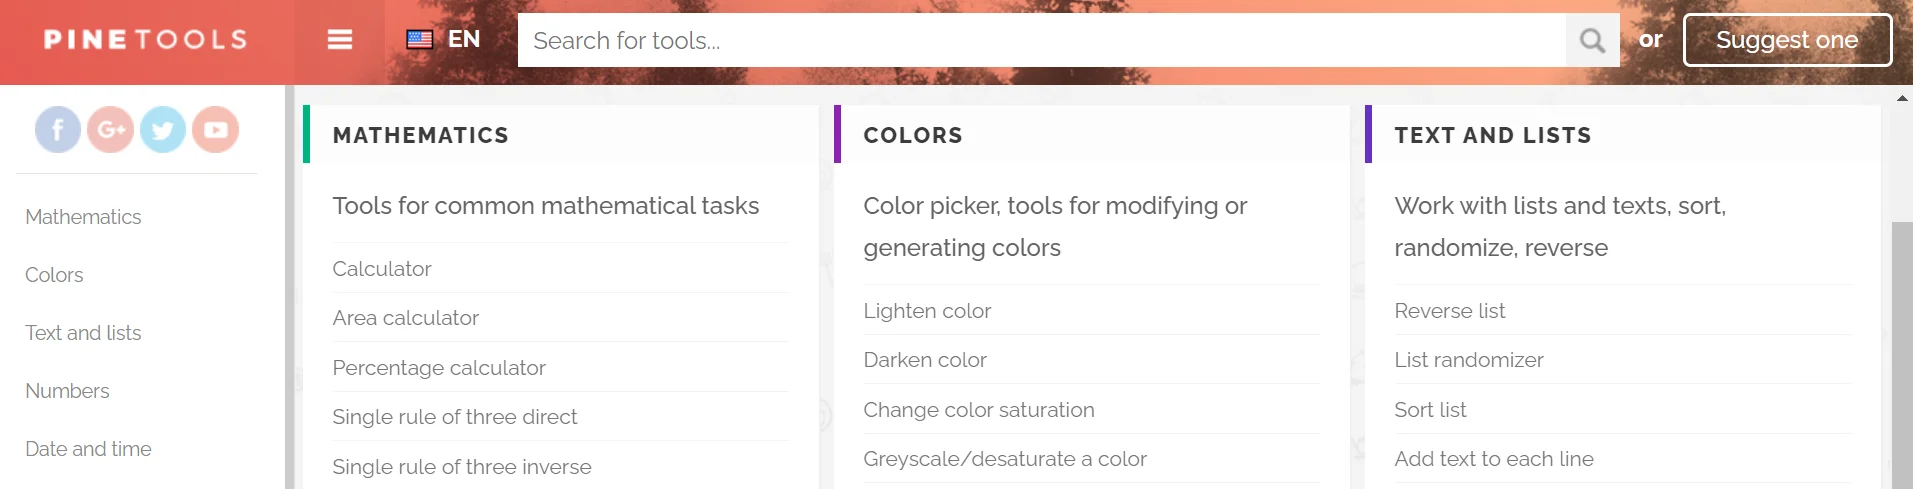The image size is (1913, 489).
Task: Open the YouTube social icon
Action: [215, 130]
